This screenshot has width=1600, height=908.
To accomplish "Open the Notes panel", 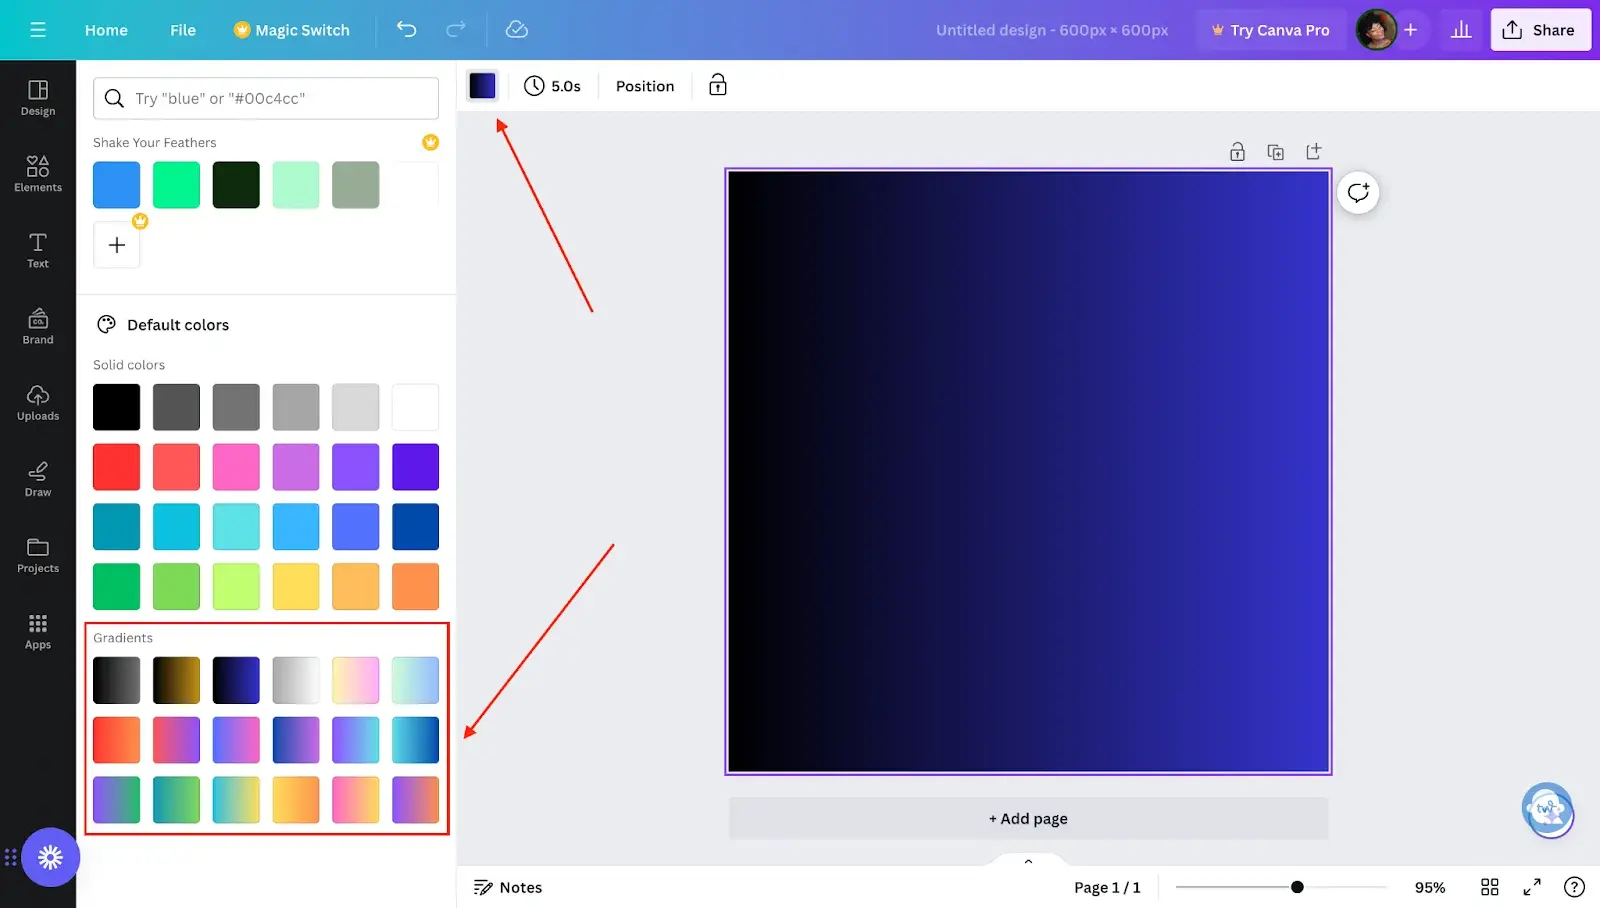I will (x=508, y=887).
